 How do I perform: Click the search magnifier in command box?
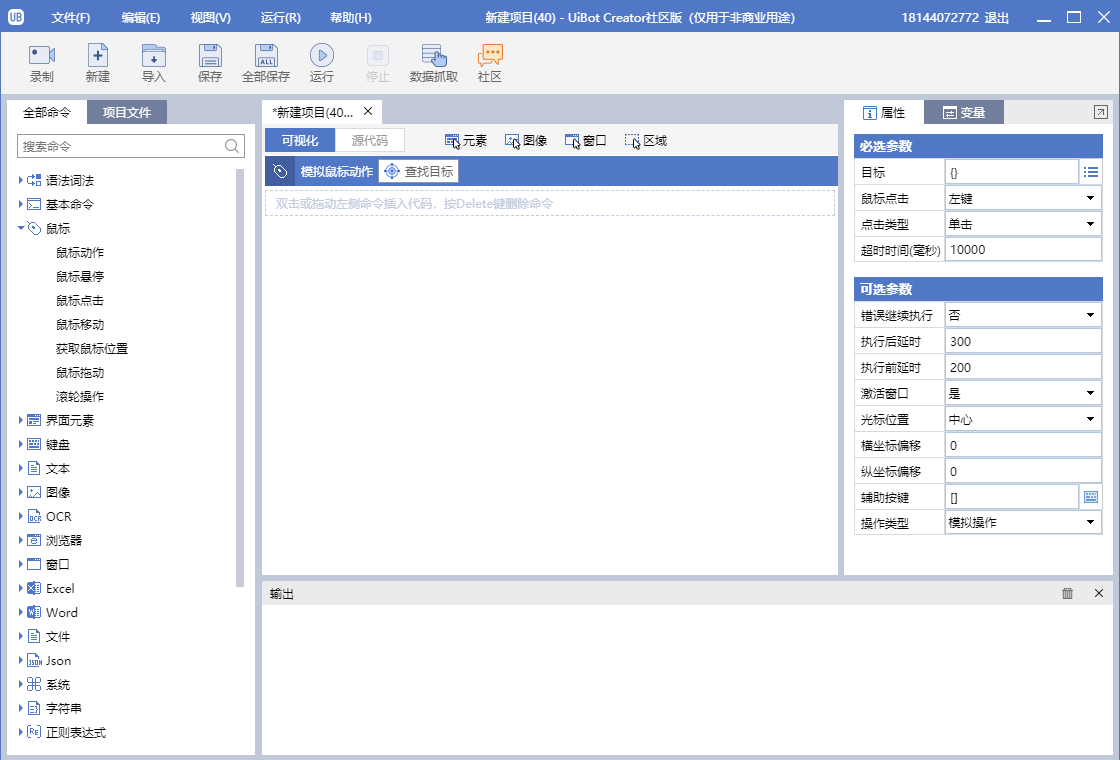[x=232, y=146]
